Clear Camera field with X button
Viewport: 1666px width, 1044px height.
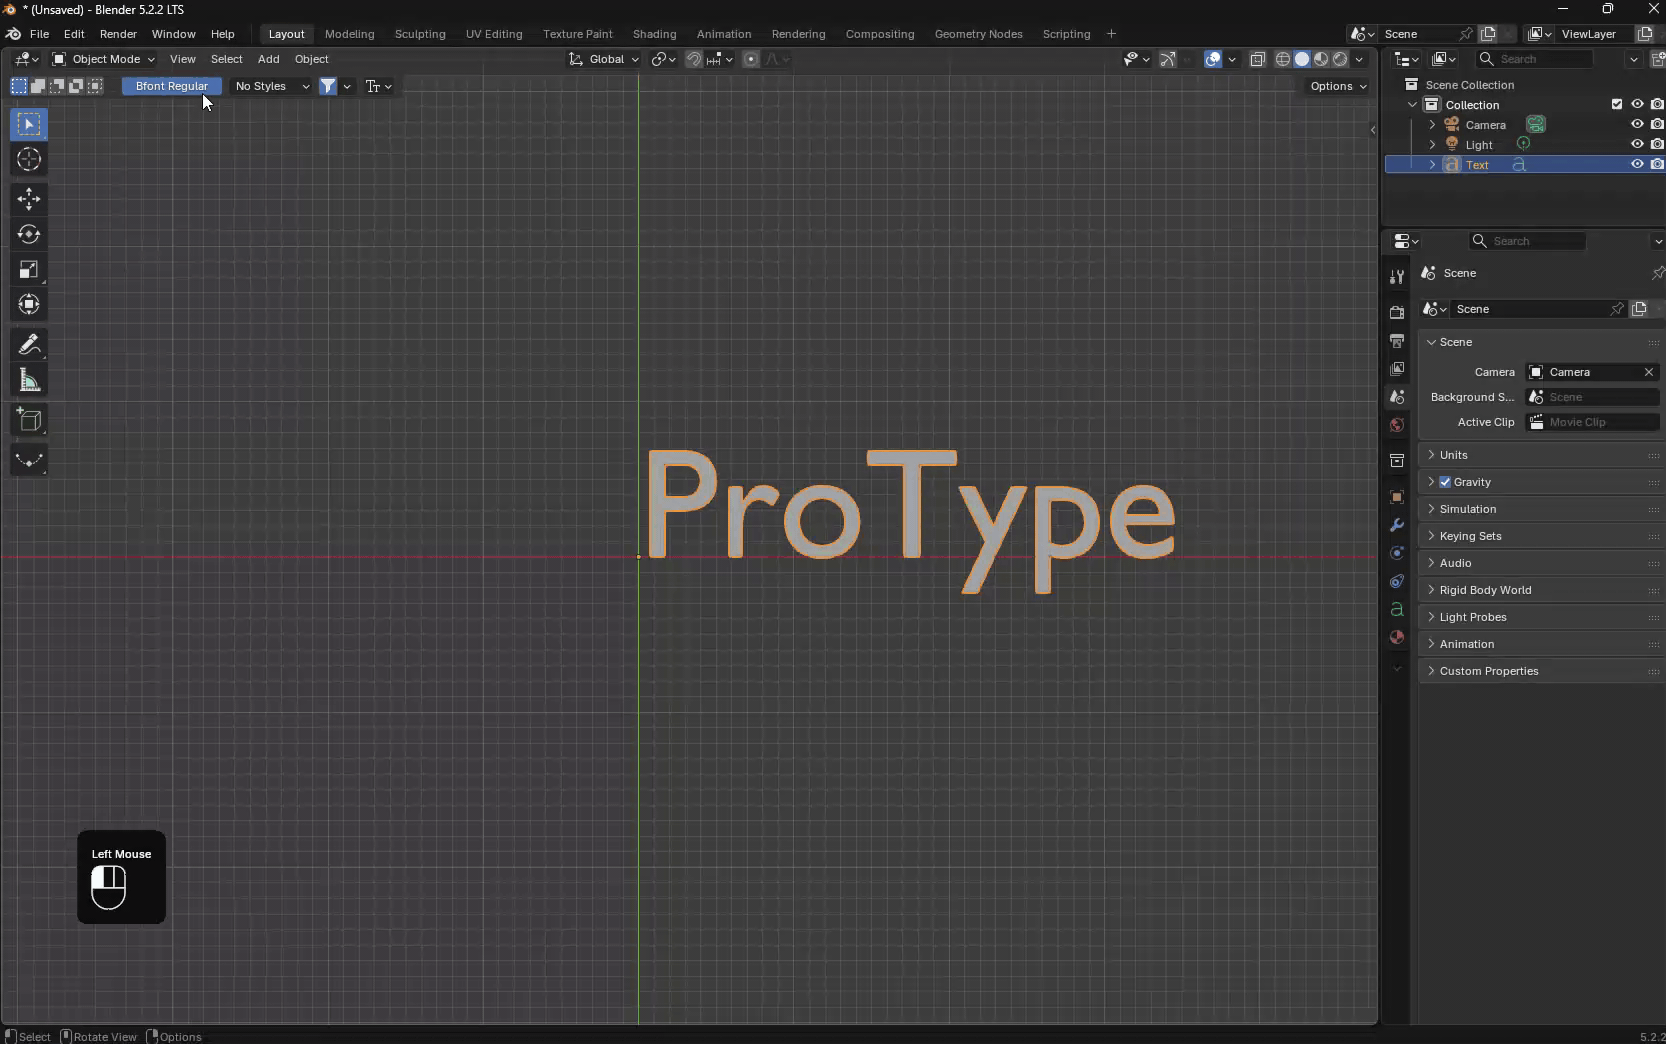coord(1649,372)
